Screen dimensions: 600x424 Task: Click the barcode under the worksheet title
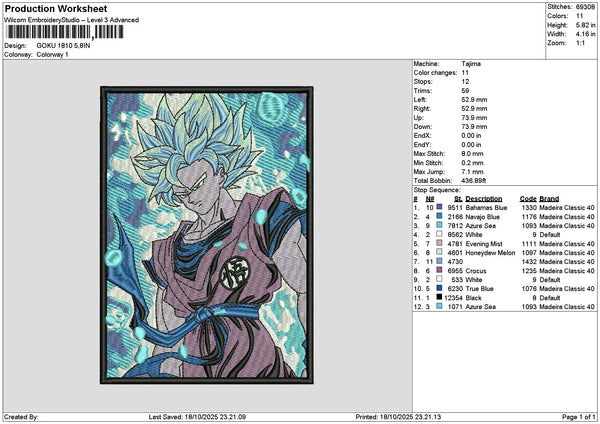pyautogui.click(x=65, y=32)
